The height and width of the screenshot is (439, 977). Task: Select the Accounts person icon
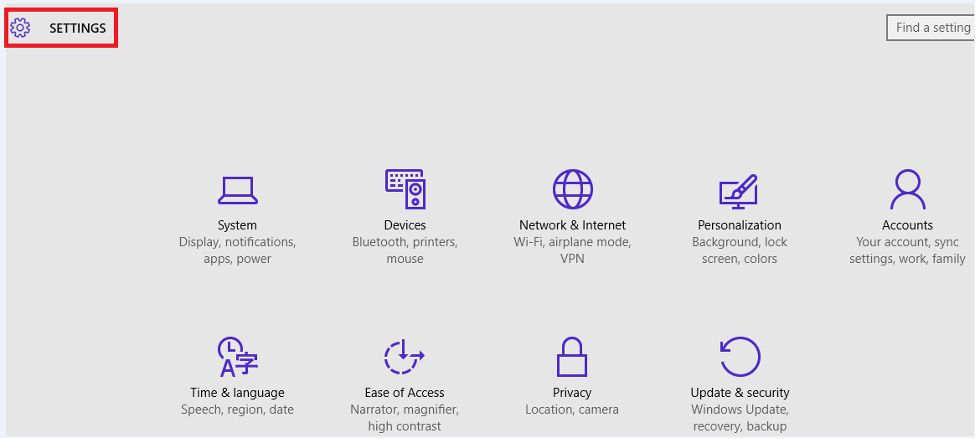[907, 189]
